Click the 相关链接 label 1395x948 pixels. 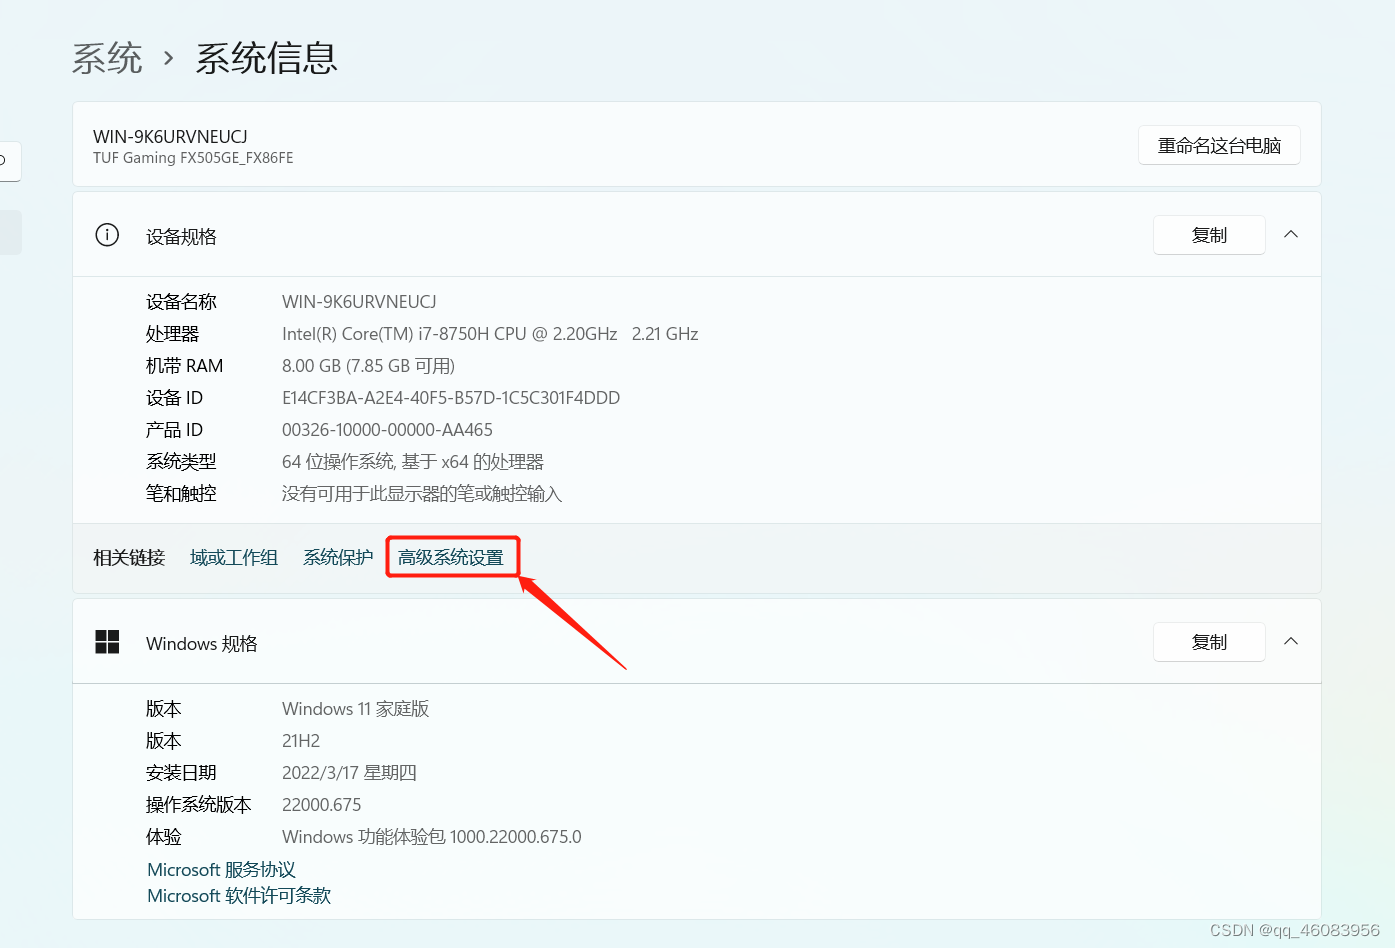[129, 557]
